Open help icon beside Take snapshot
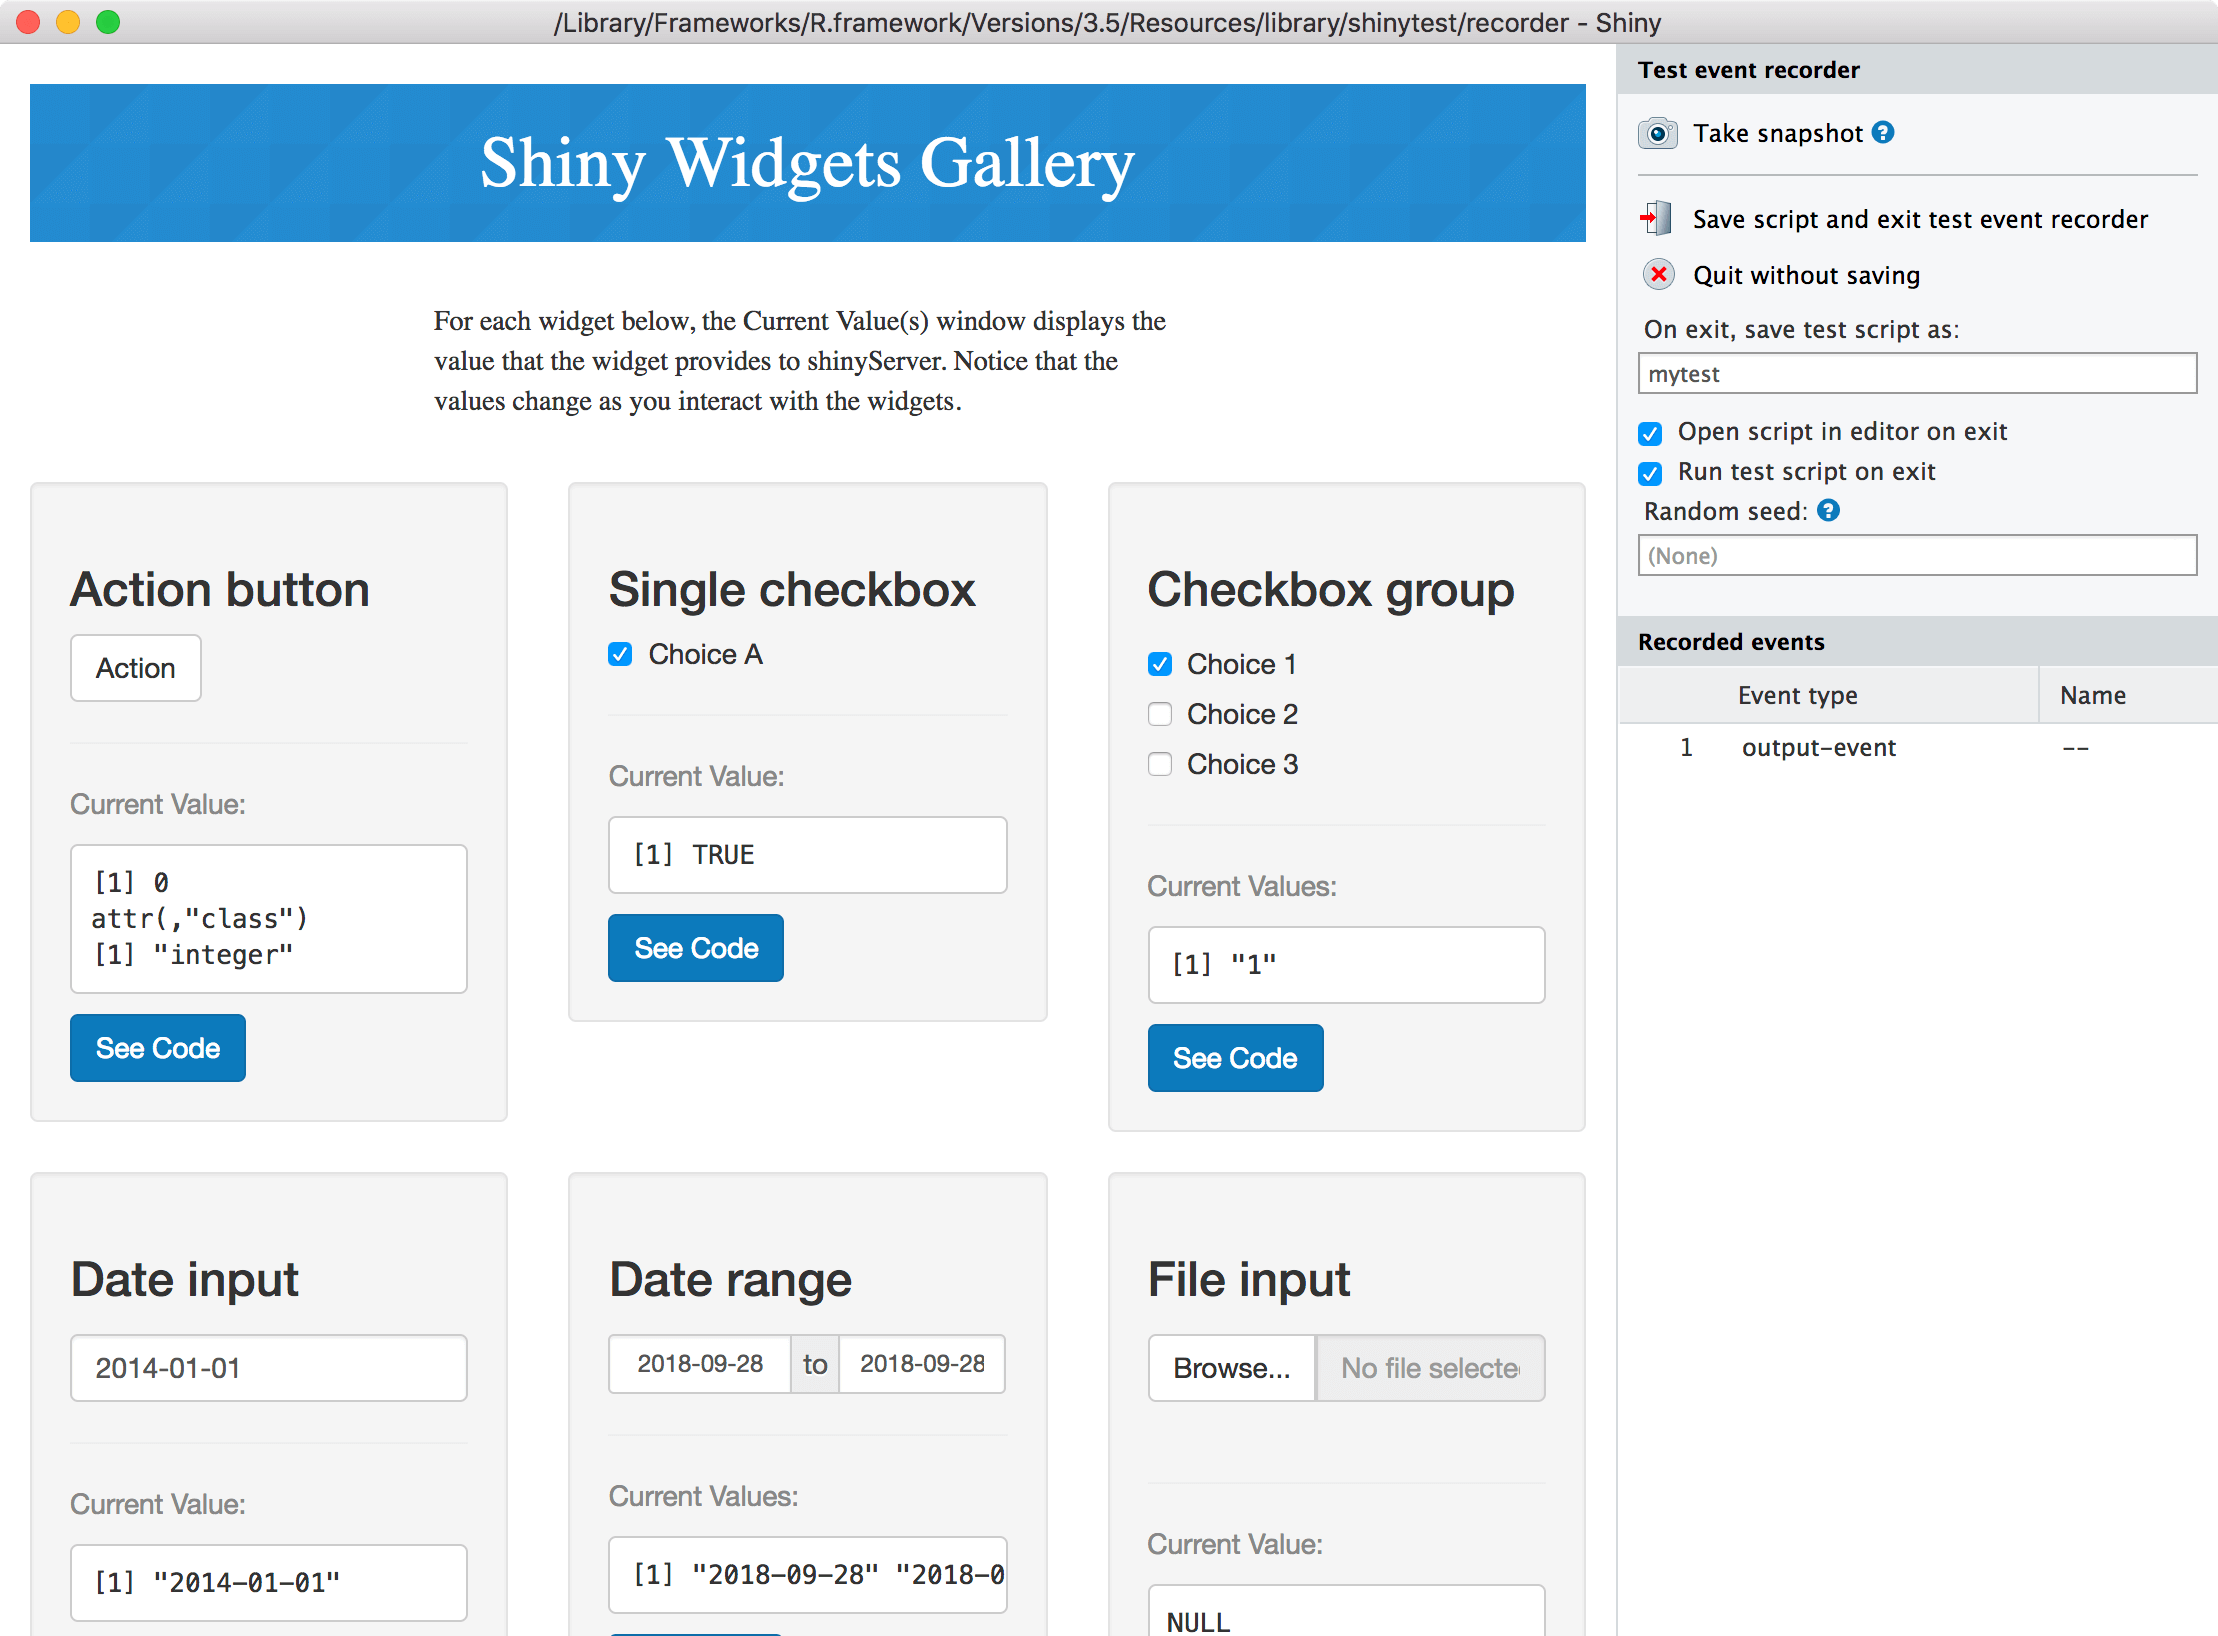 click(x=1883, y=132)
